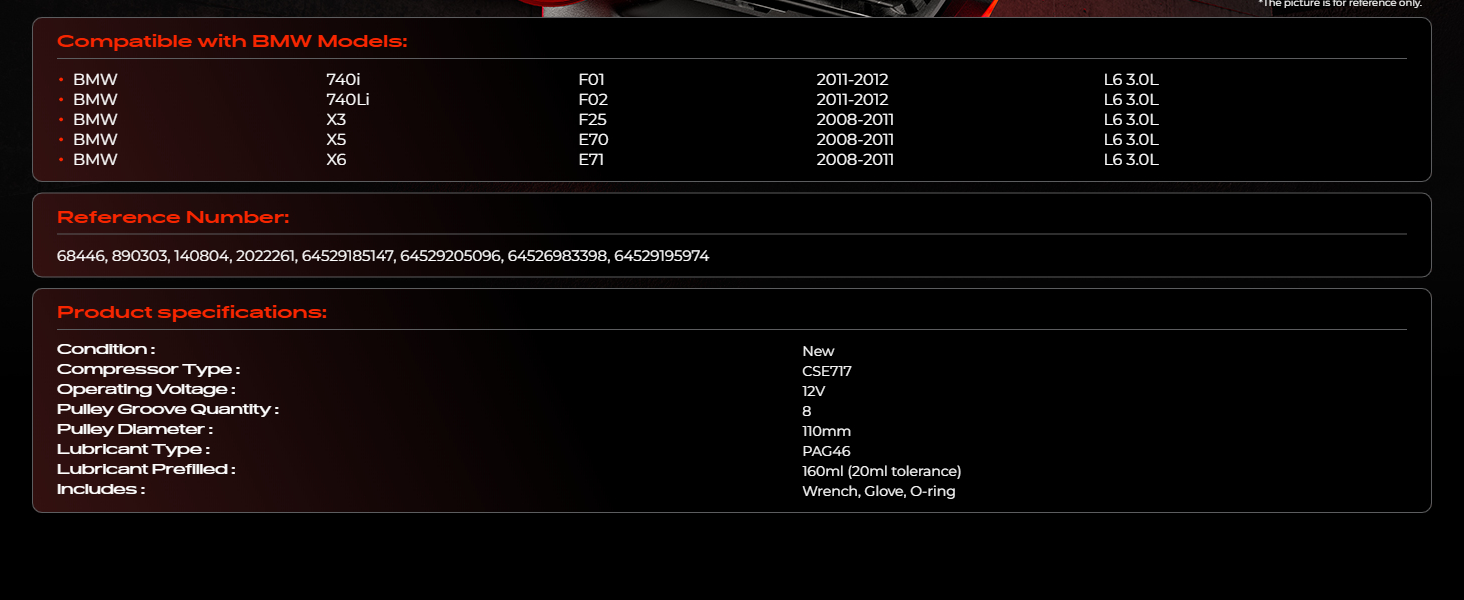
Task: Select pulley groove quantity value '8'
Action: pyautogui.click(x=807, y=411)
